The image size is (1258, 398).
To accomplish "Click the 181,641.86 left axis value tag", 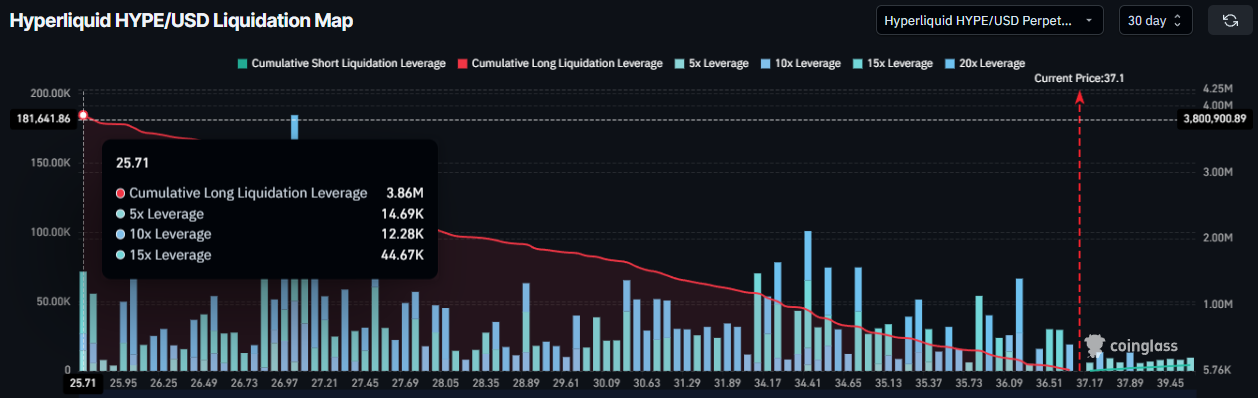I will click(x=43, y=119).
